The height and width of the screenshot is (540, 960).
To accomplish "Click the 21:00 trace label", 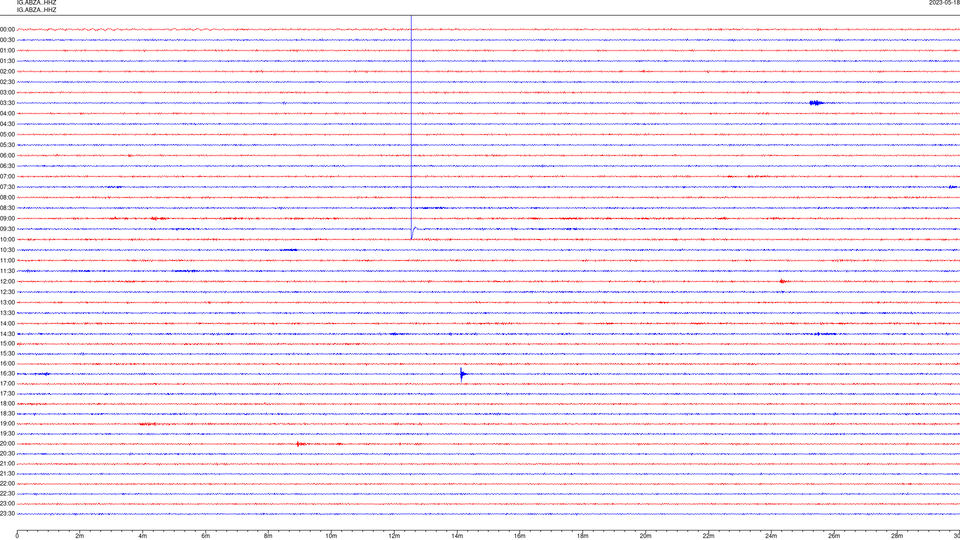I will click(7, 463).
